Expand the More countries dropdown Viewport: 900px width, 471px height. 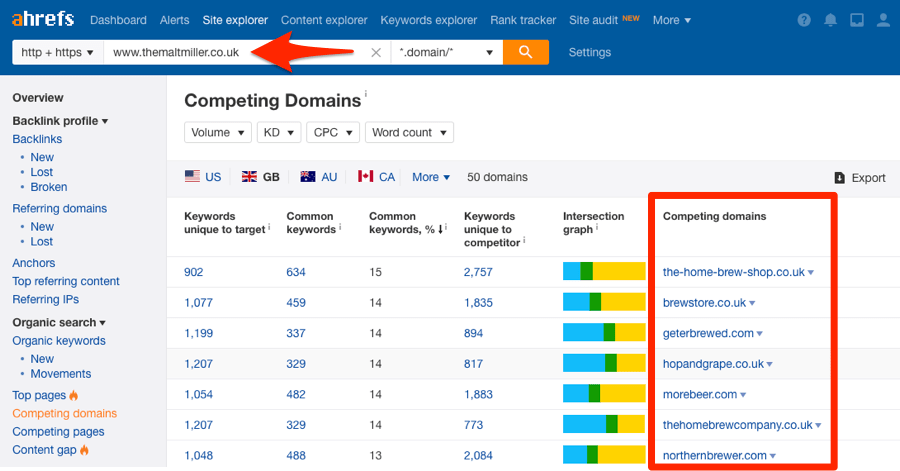tap(431, 177)
